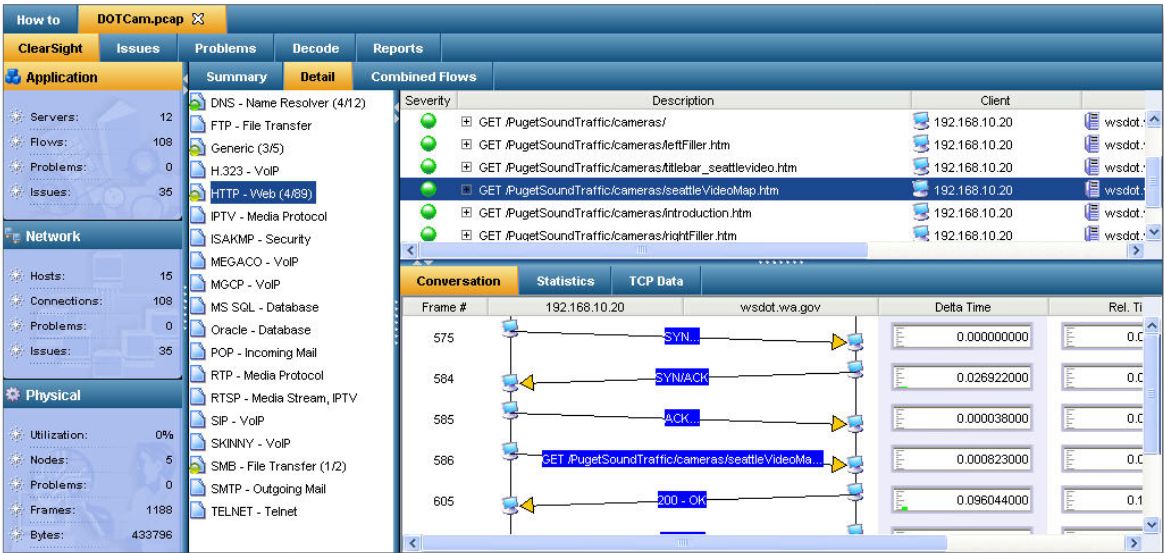The height and width of the screenshot is (553, 1164).
Task: Click the Bytes stat gear icon
Action: pos(16,534)
